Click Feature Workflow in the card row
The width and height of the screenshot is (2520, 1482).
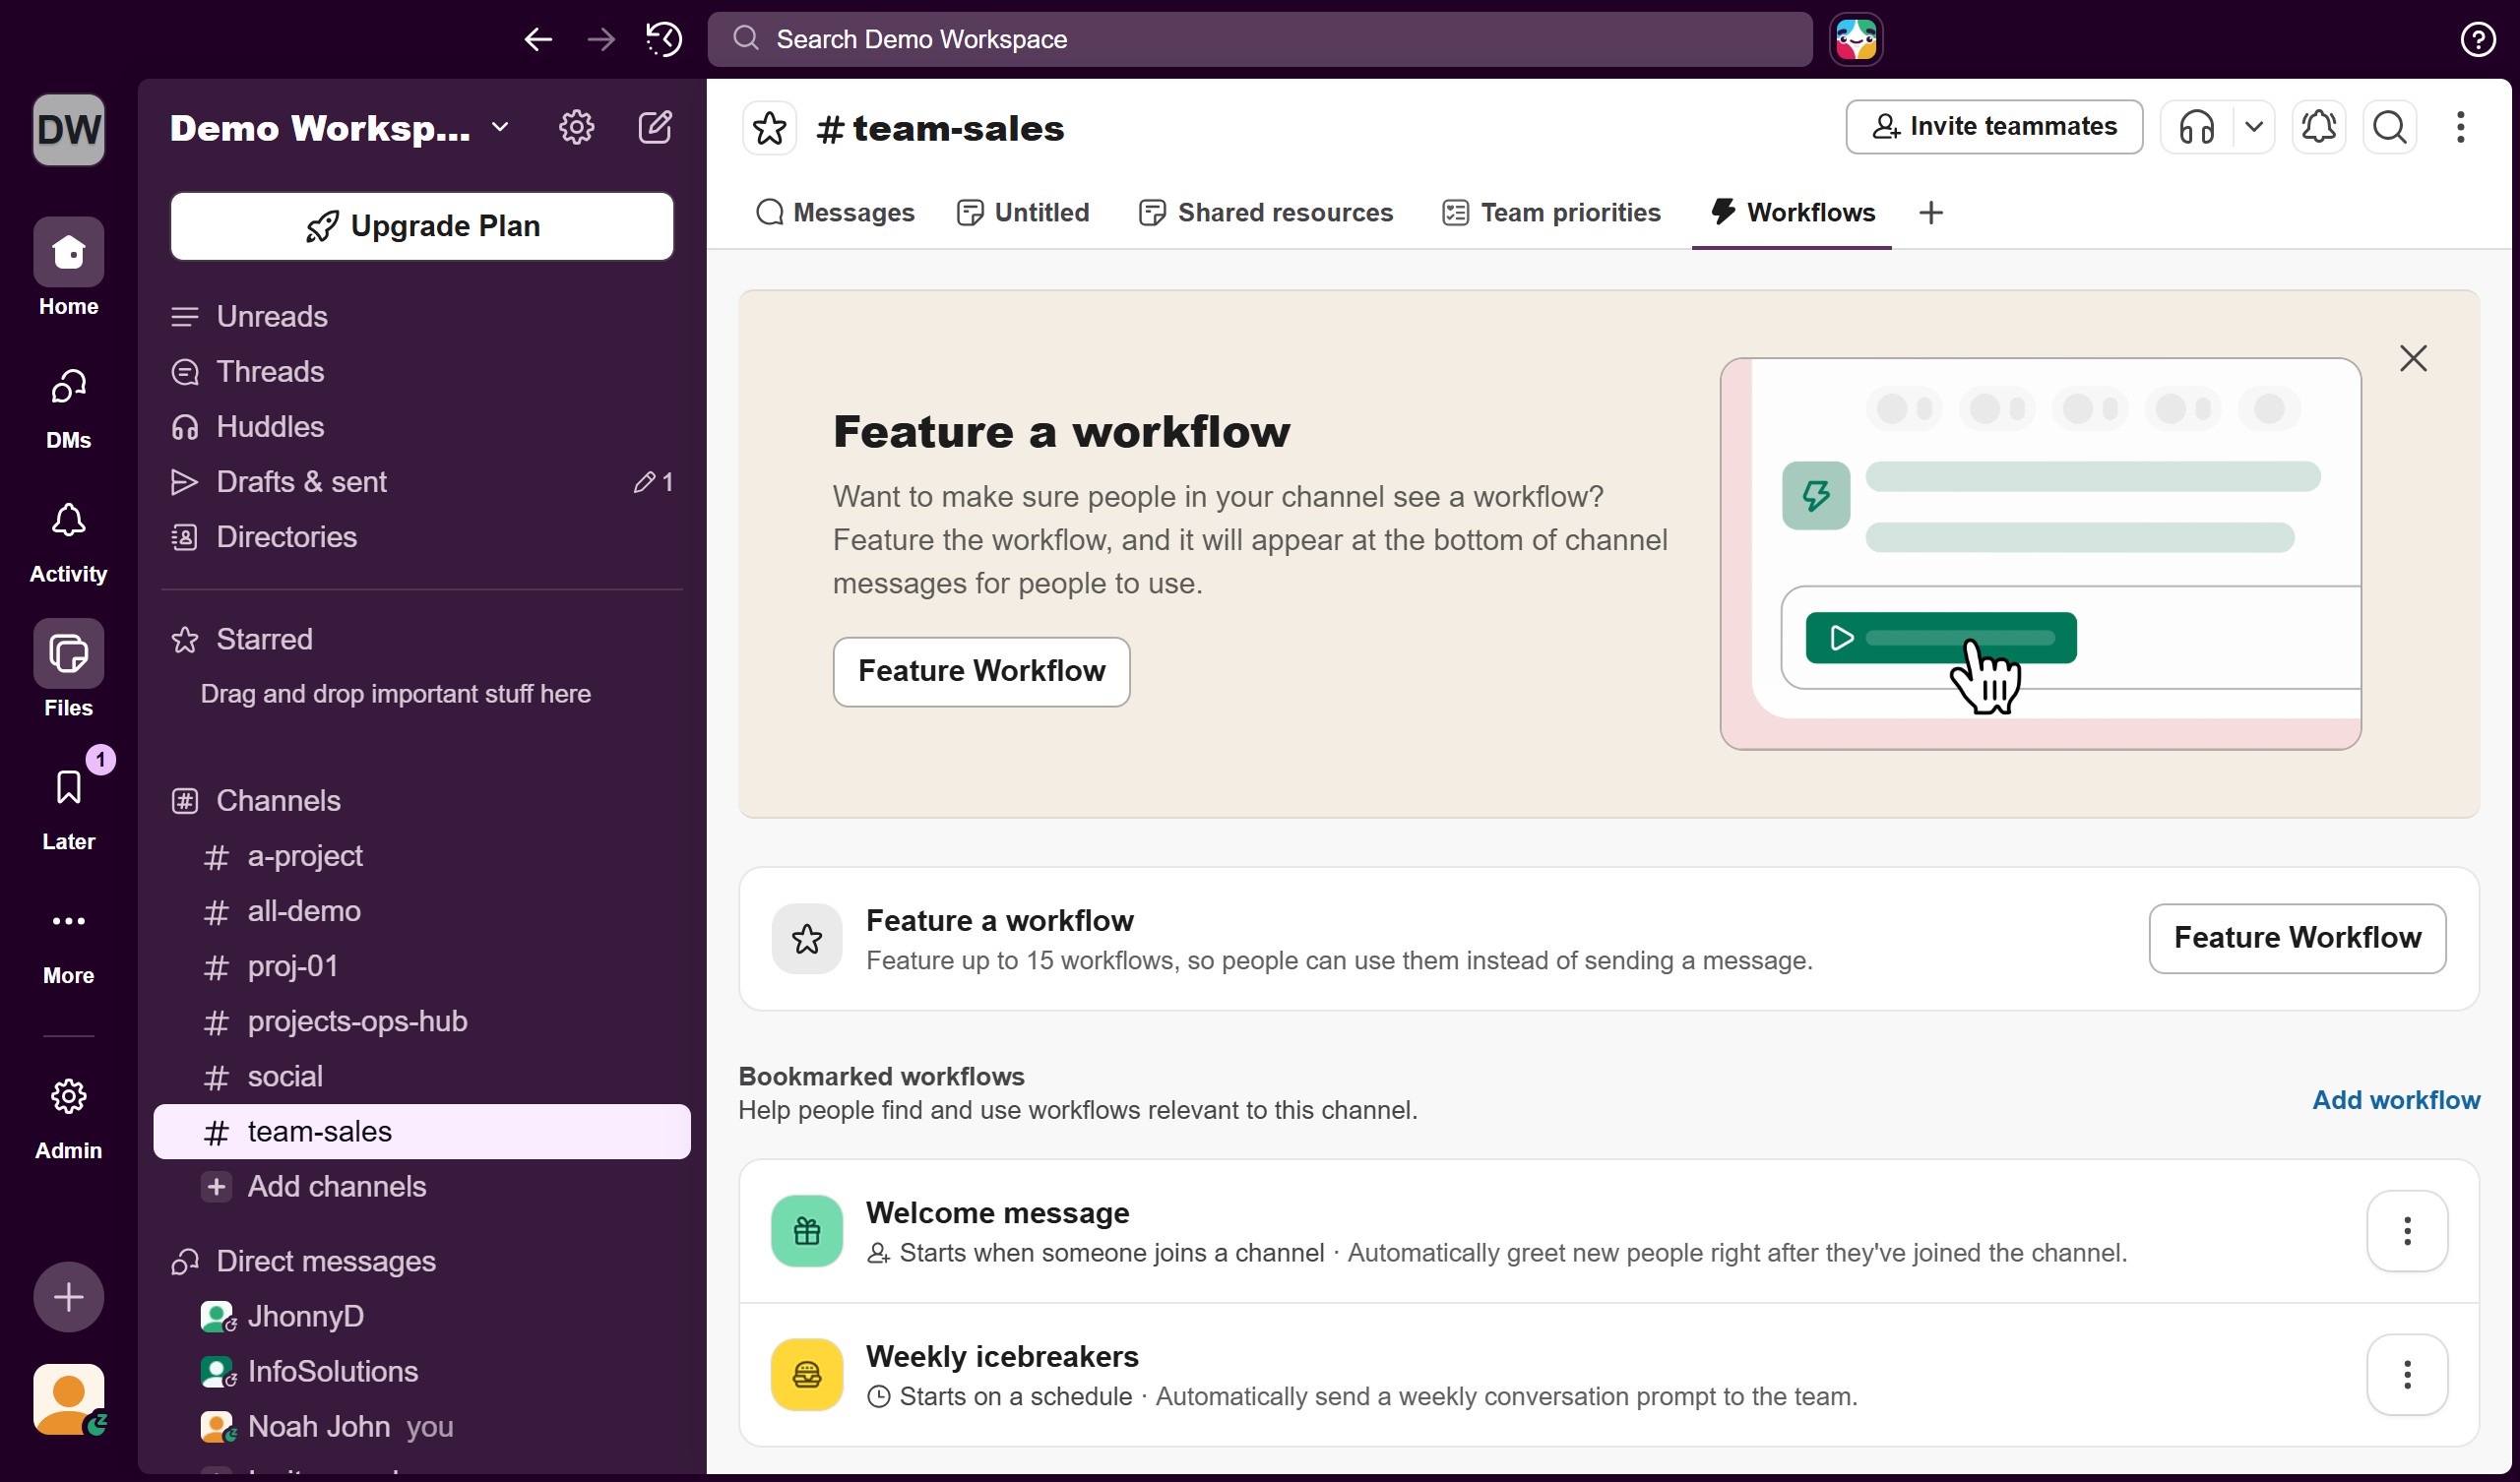(2297, 939)
